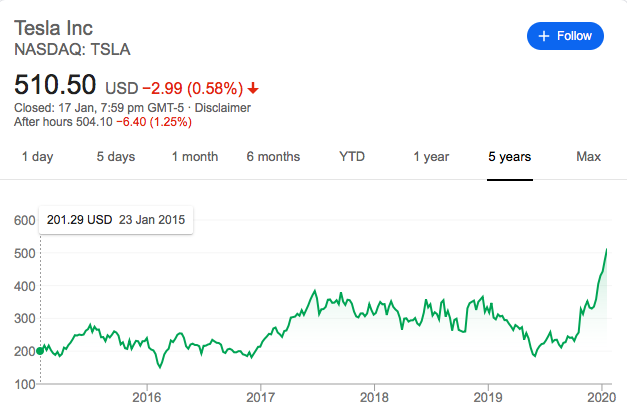Click the chart at 2016 label

[147, 395]
